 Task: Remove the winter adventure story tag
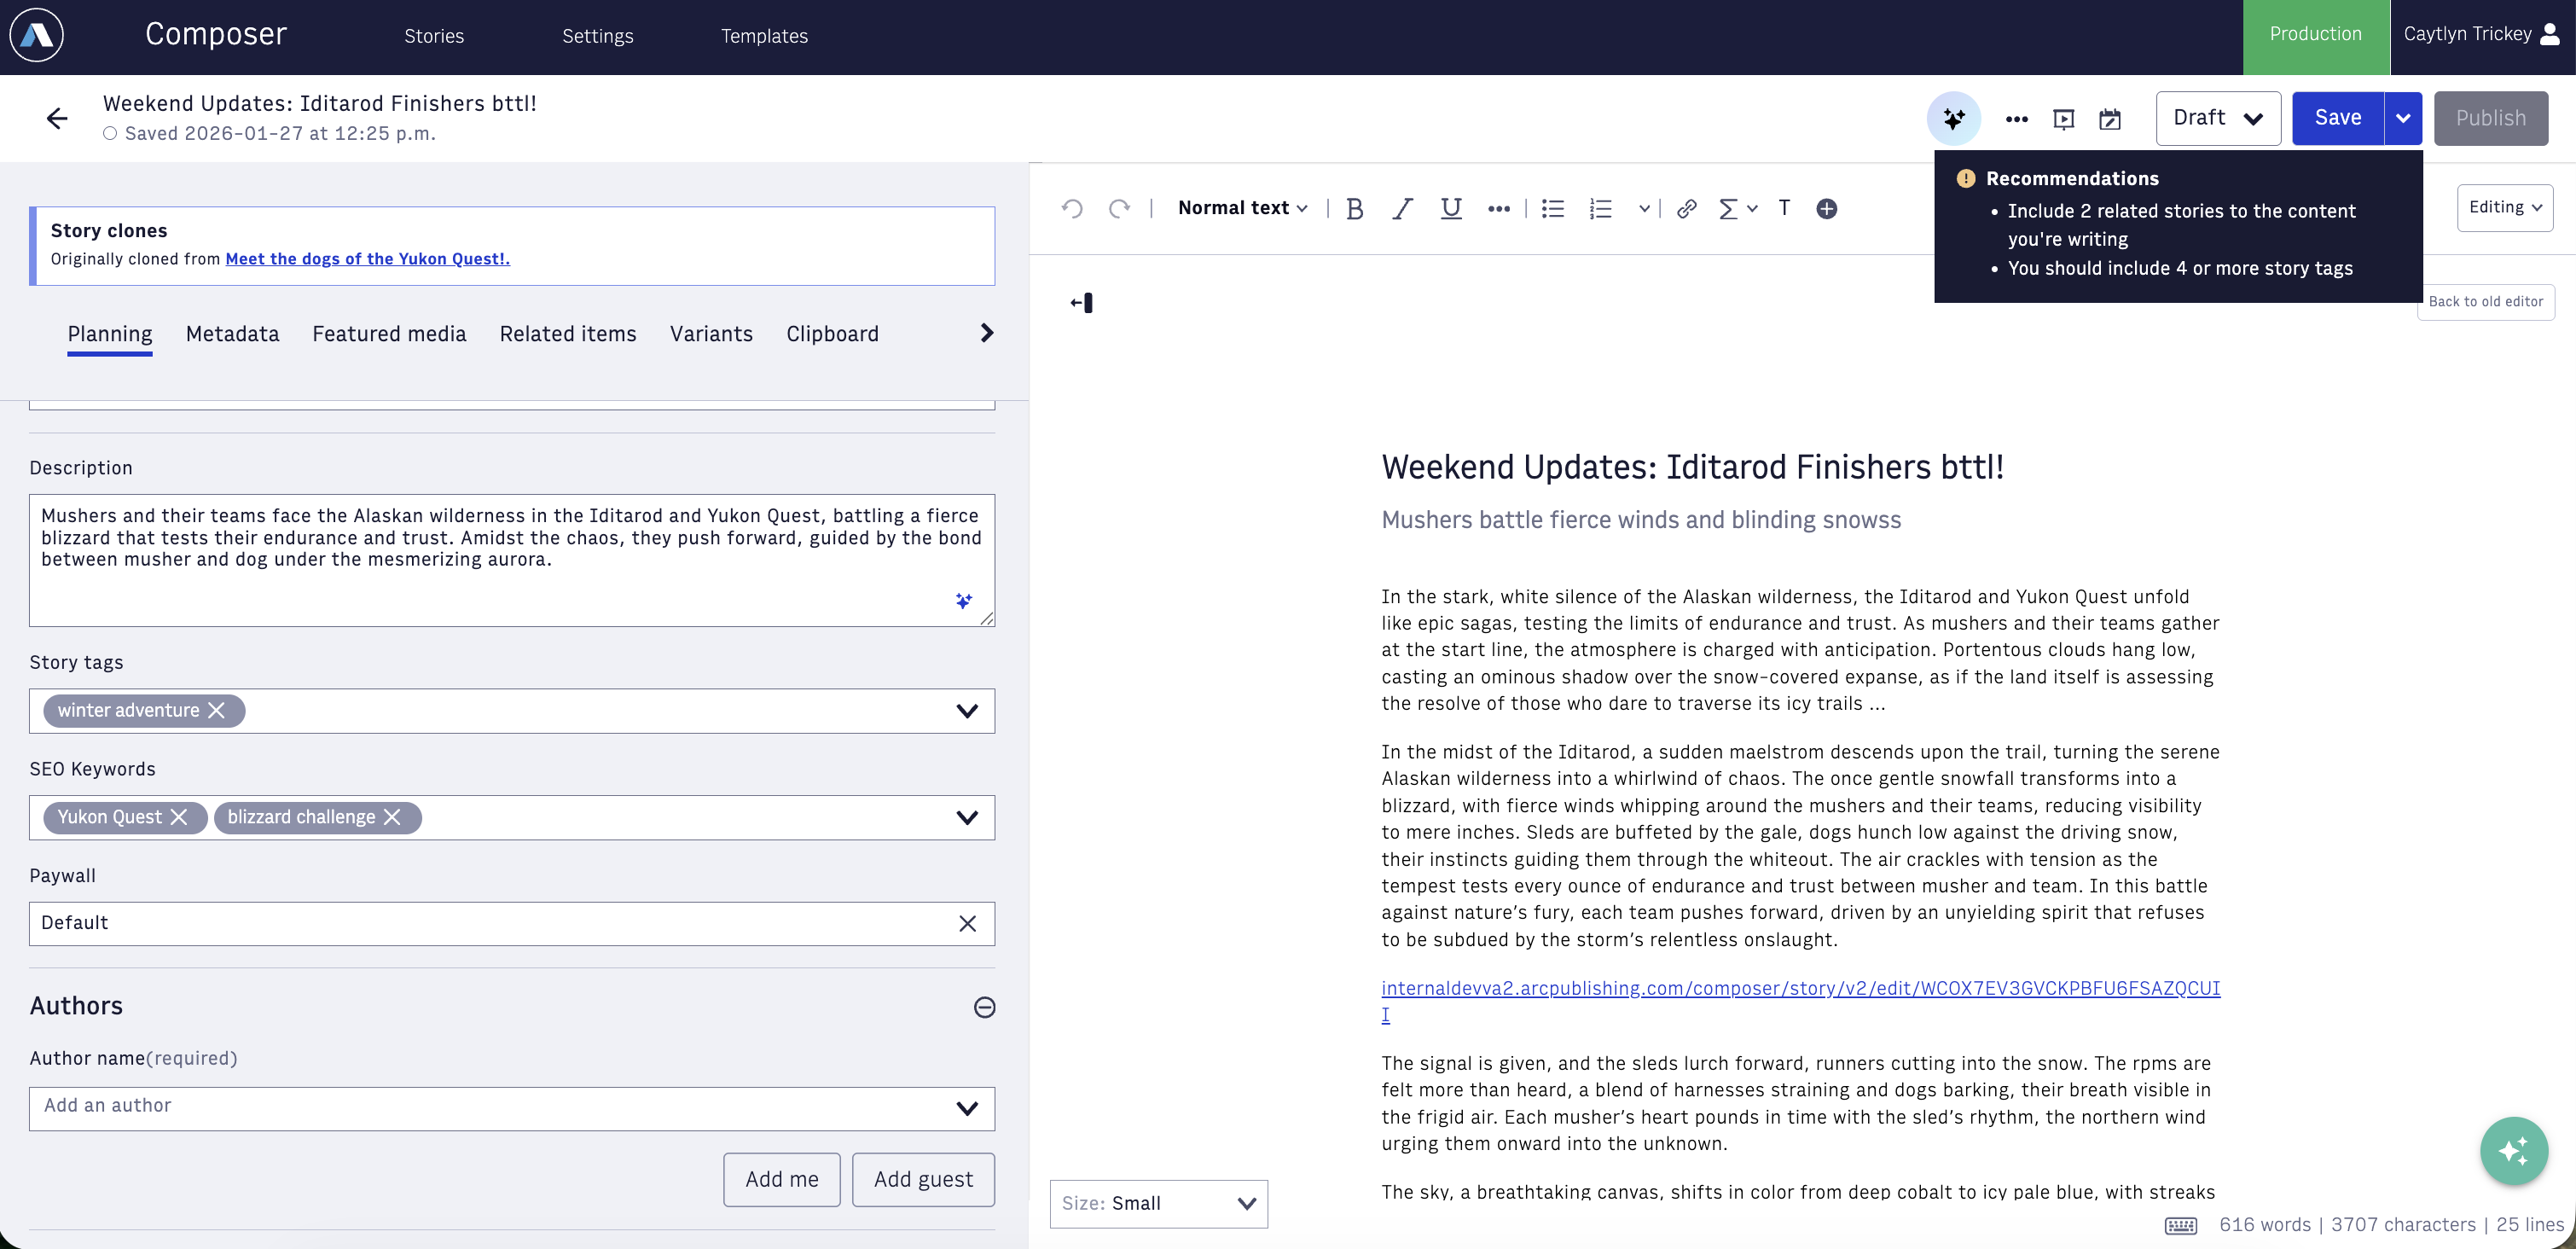216,710
